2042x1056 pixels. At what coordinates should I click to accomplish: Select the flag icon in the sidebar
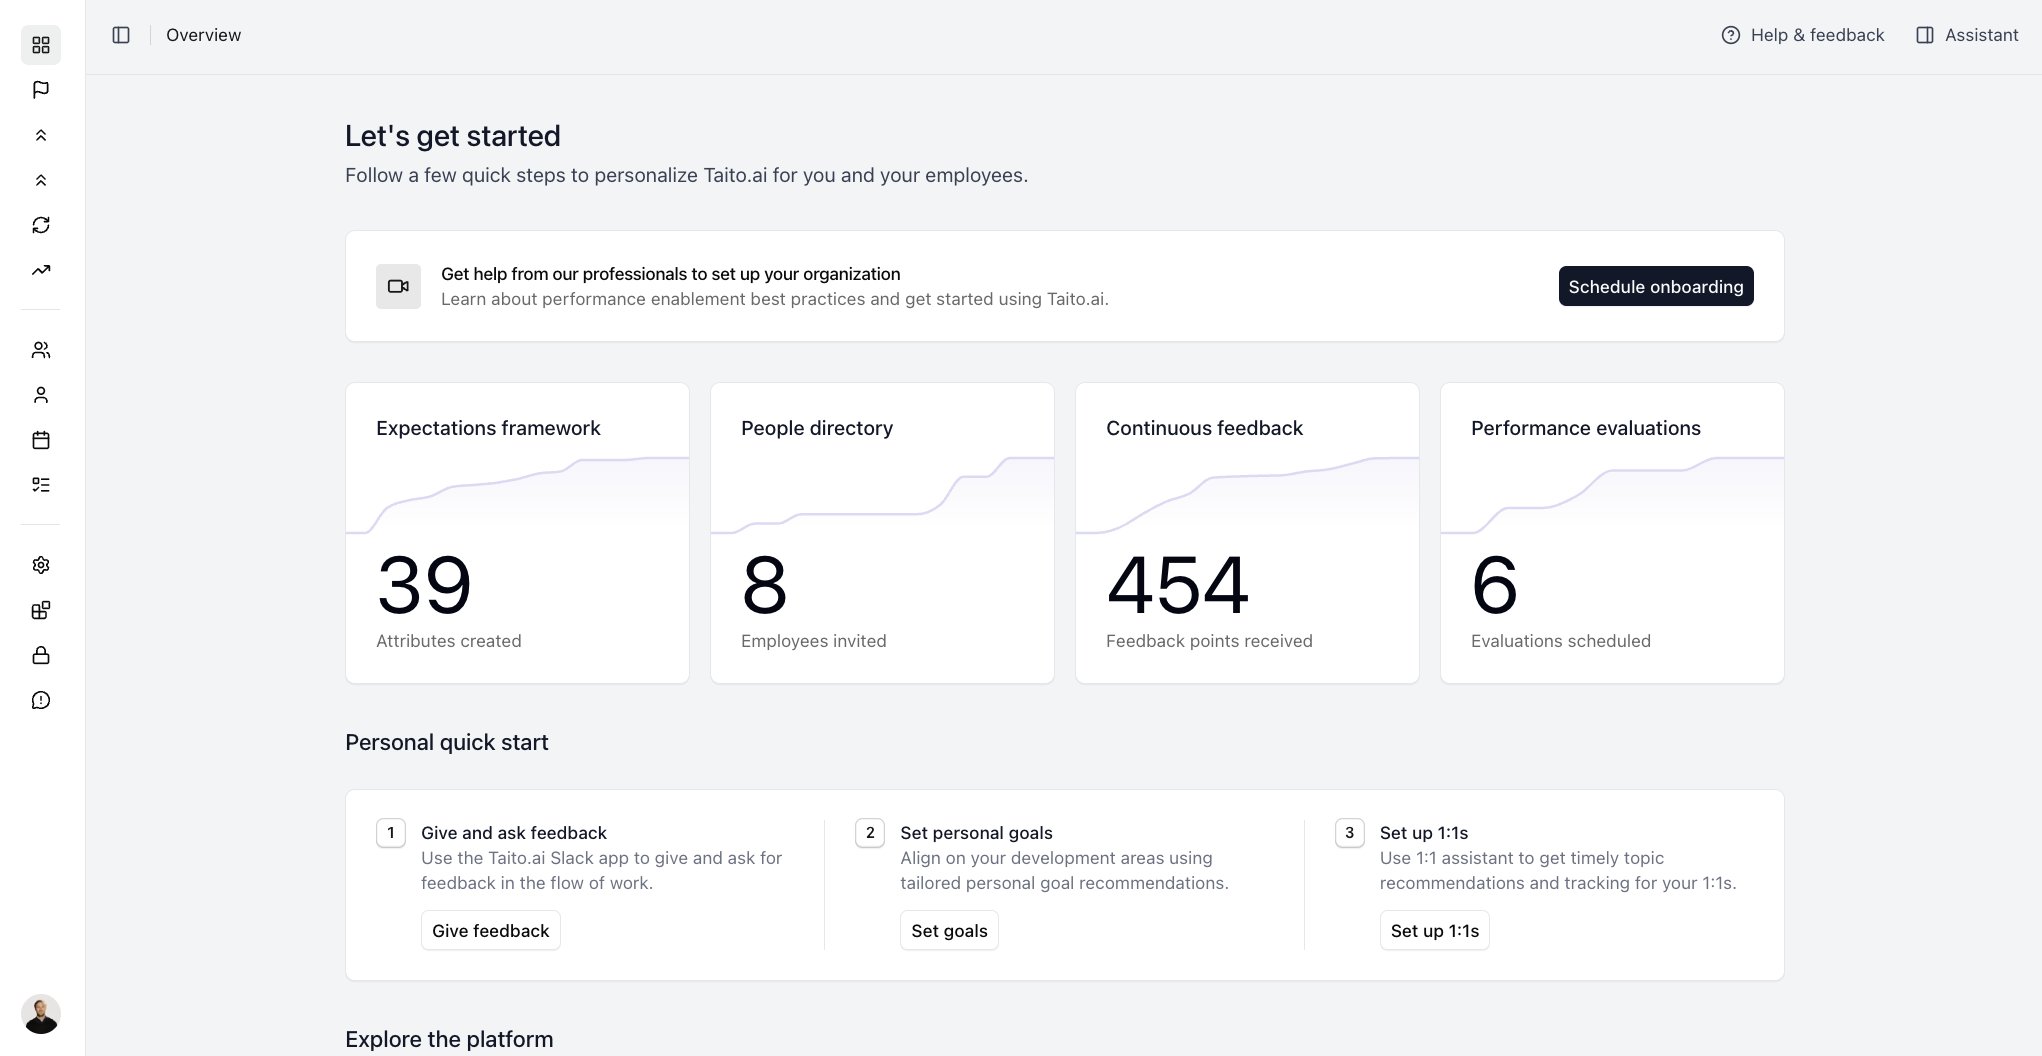[x=41, y=89]
